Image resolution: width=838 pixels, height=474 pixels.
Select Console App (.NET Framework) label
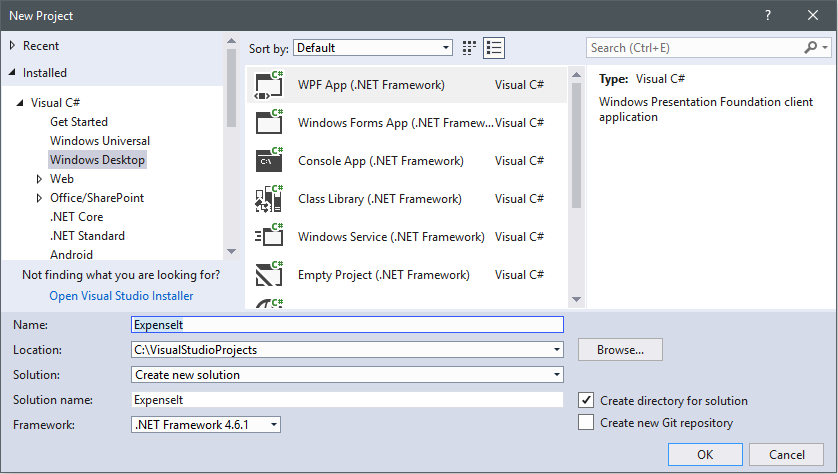[381, 161]
